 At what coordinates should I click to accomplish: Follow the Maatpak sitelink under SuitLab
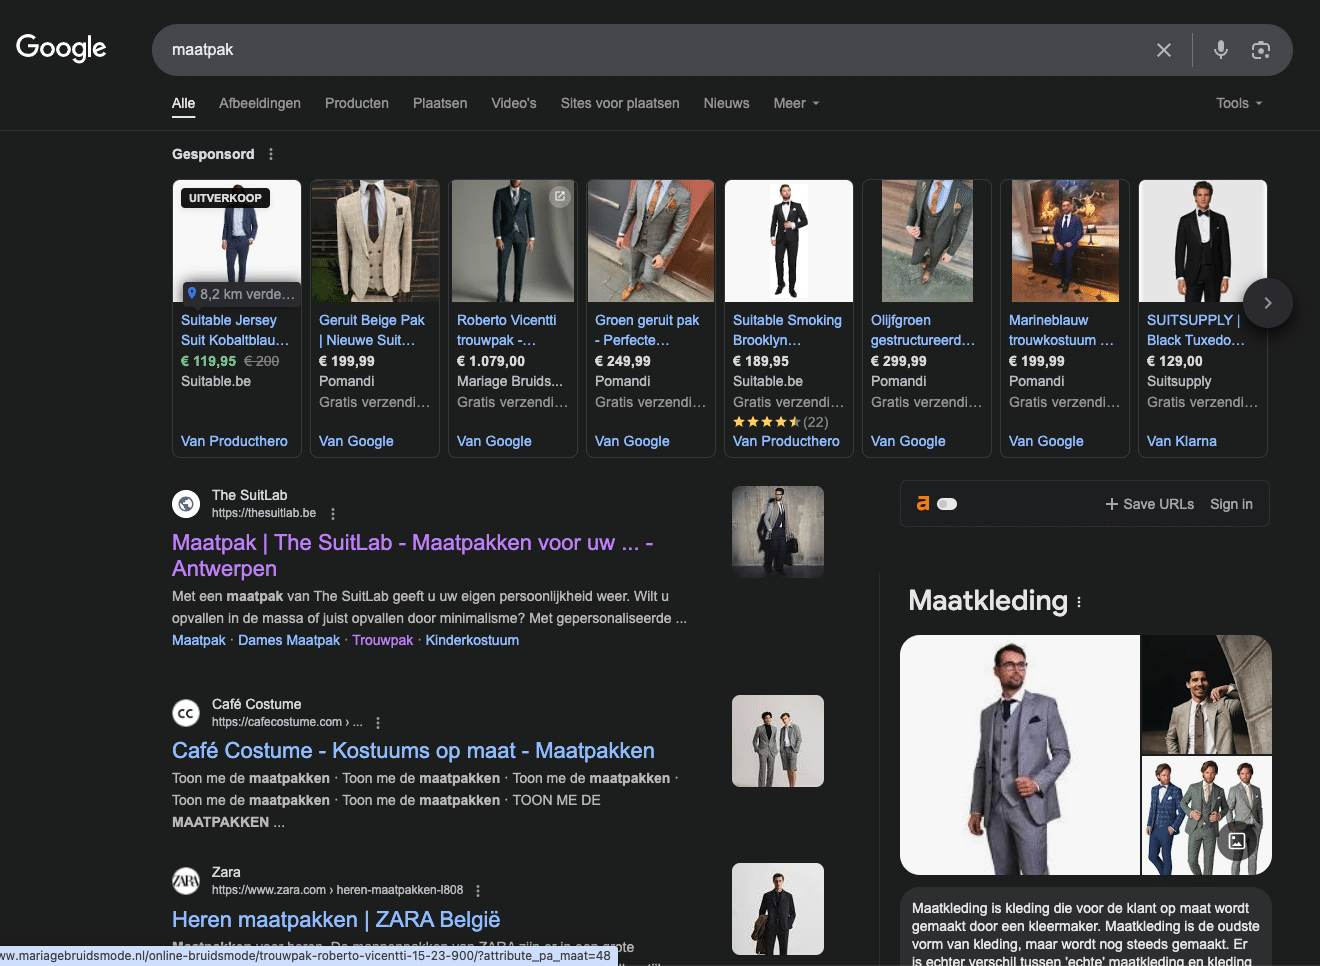[199, 640]
